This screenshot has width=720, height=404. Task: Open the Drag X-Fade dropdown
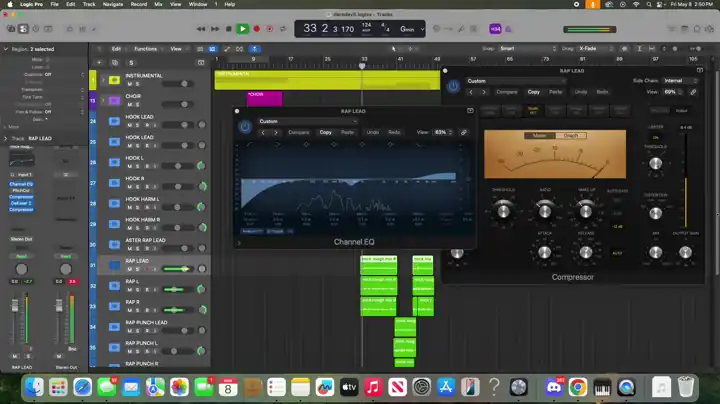(596, 49)
